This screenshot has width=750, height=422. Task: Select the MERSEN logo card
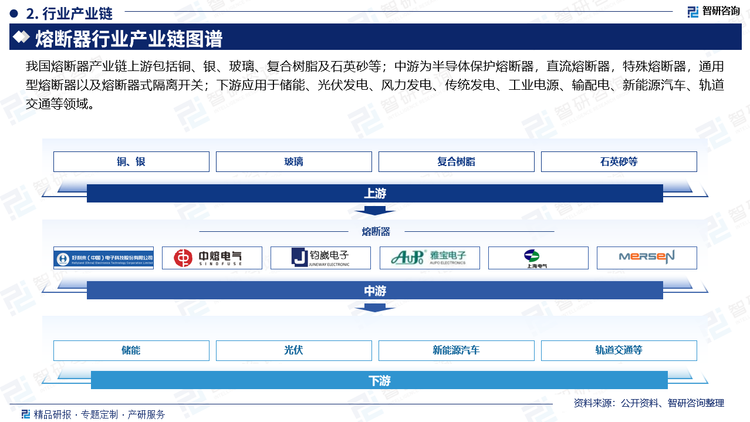point(647,258)
